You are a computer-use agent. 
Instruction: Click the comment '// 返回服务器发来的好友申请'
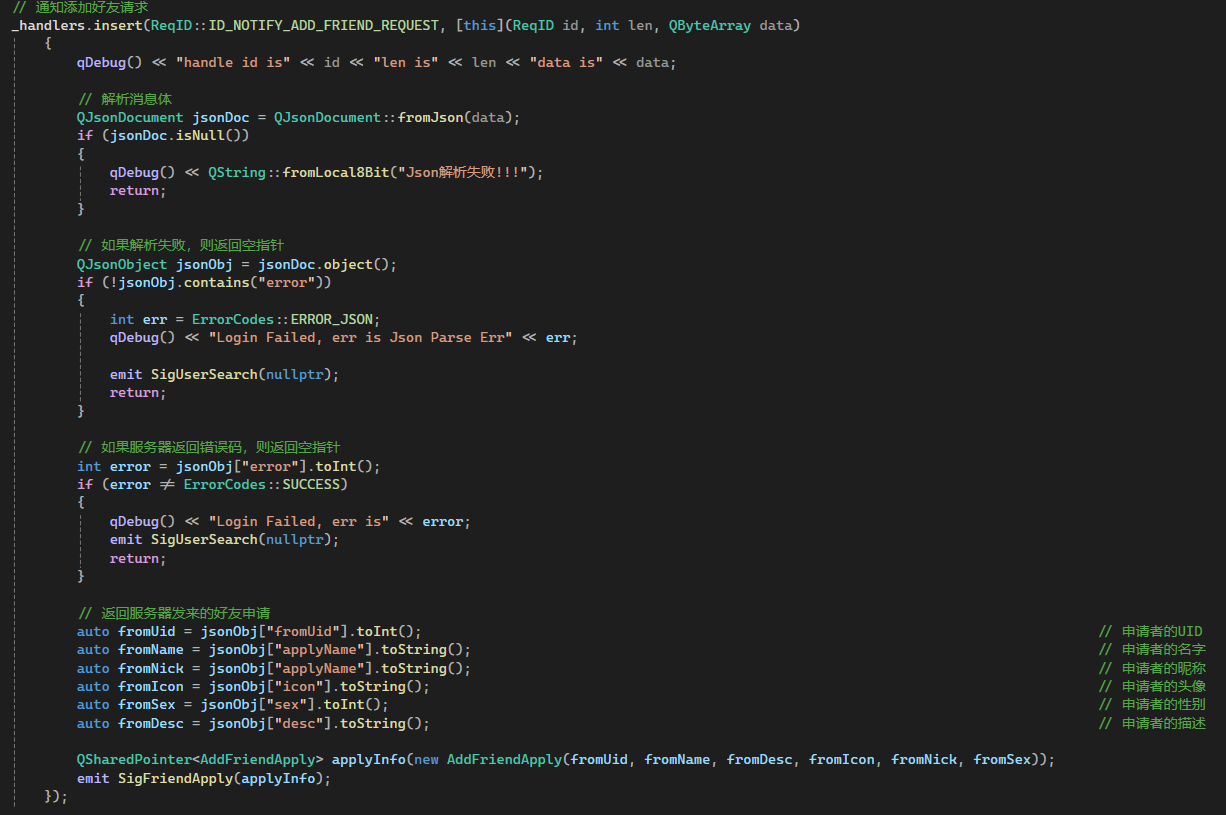click(x=174, y=613)
